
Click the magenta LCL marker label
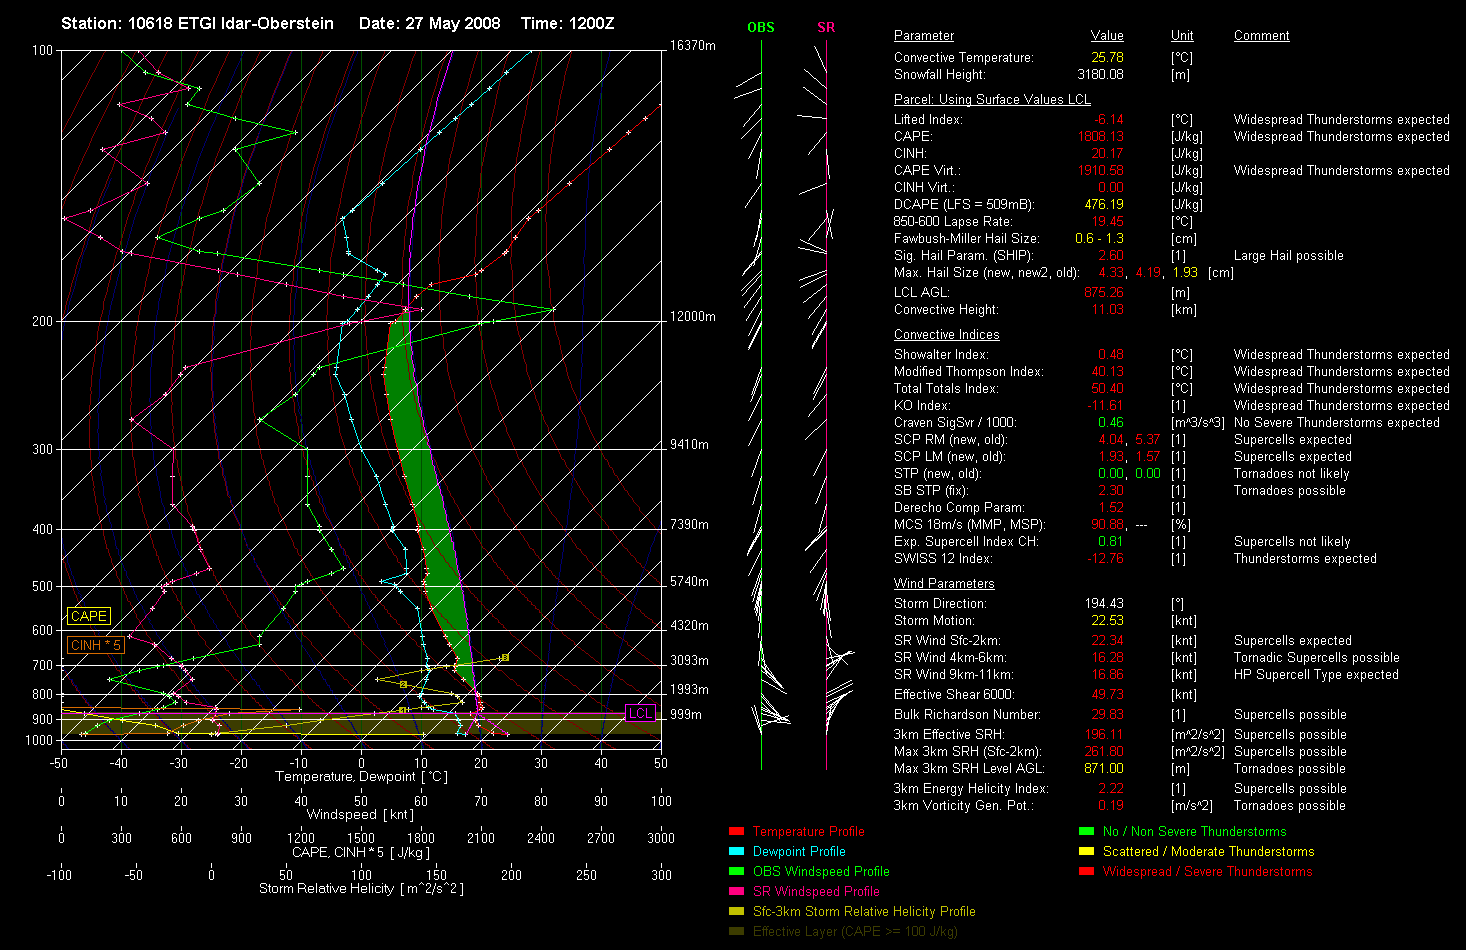[x=640, y=713]
